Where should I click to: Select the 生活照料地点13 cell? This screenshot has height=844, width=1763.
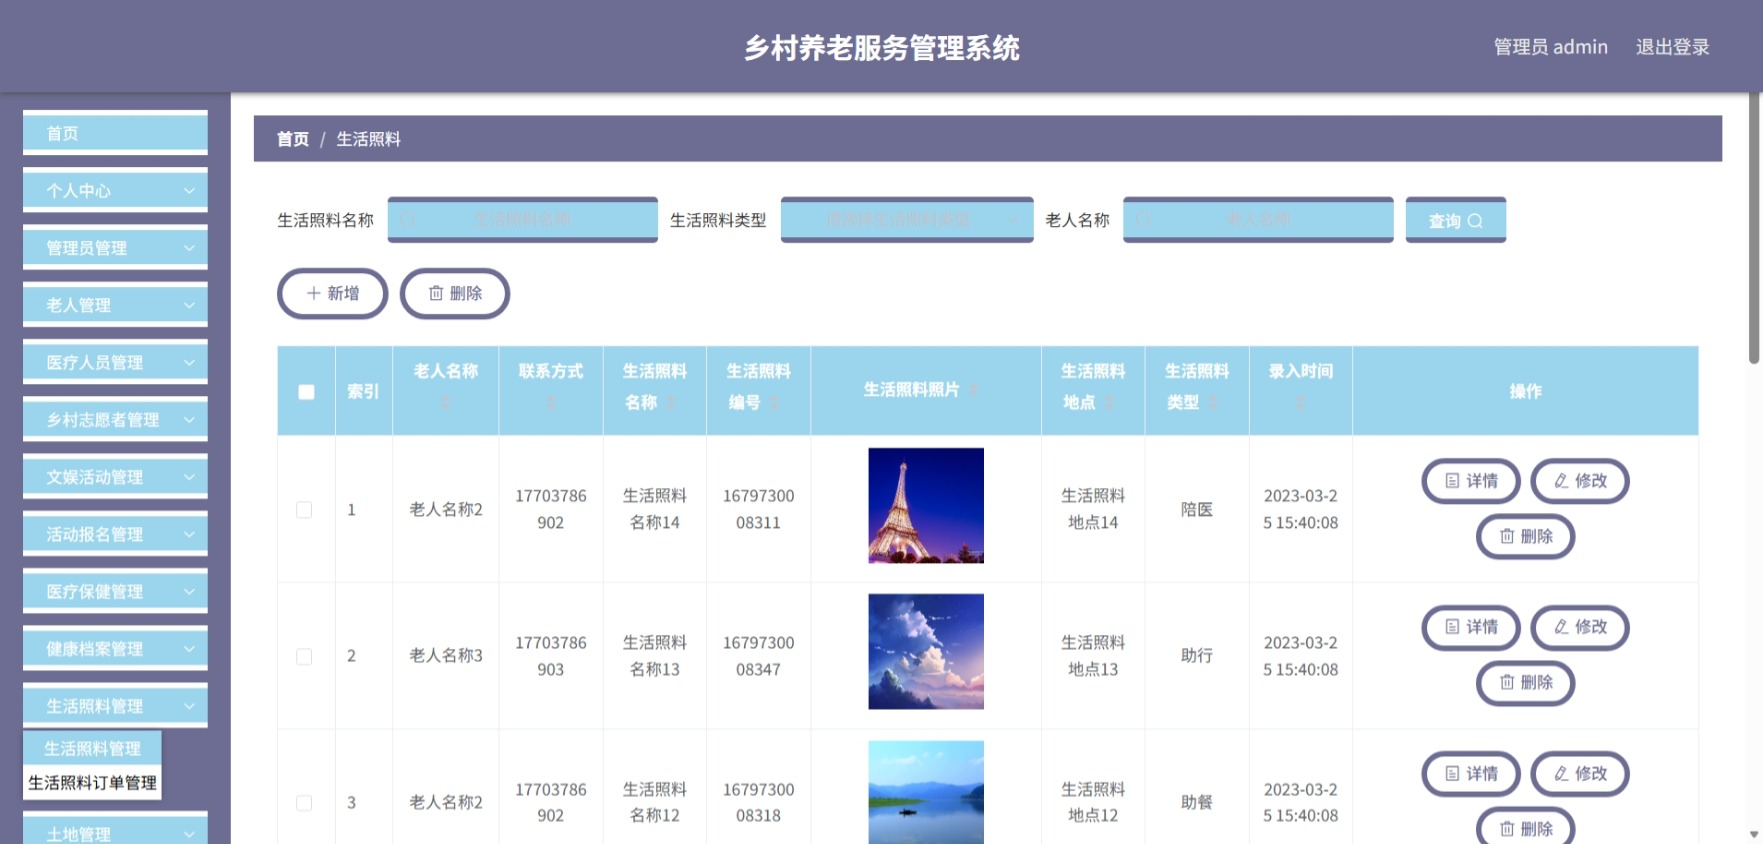(x=1093, y=656)
